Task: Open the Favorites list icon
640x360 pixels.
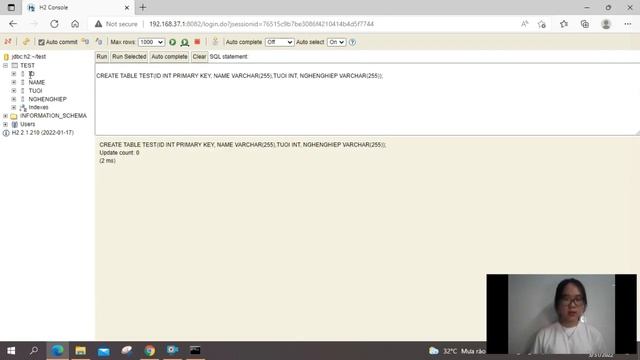Action: (x=564, y=24)
